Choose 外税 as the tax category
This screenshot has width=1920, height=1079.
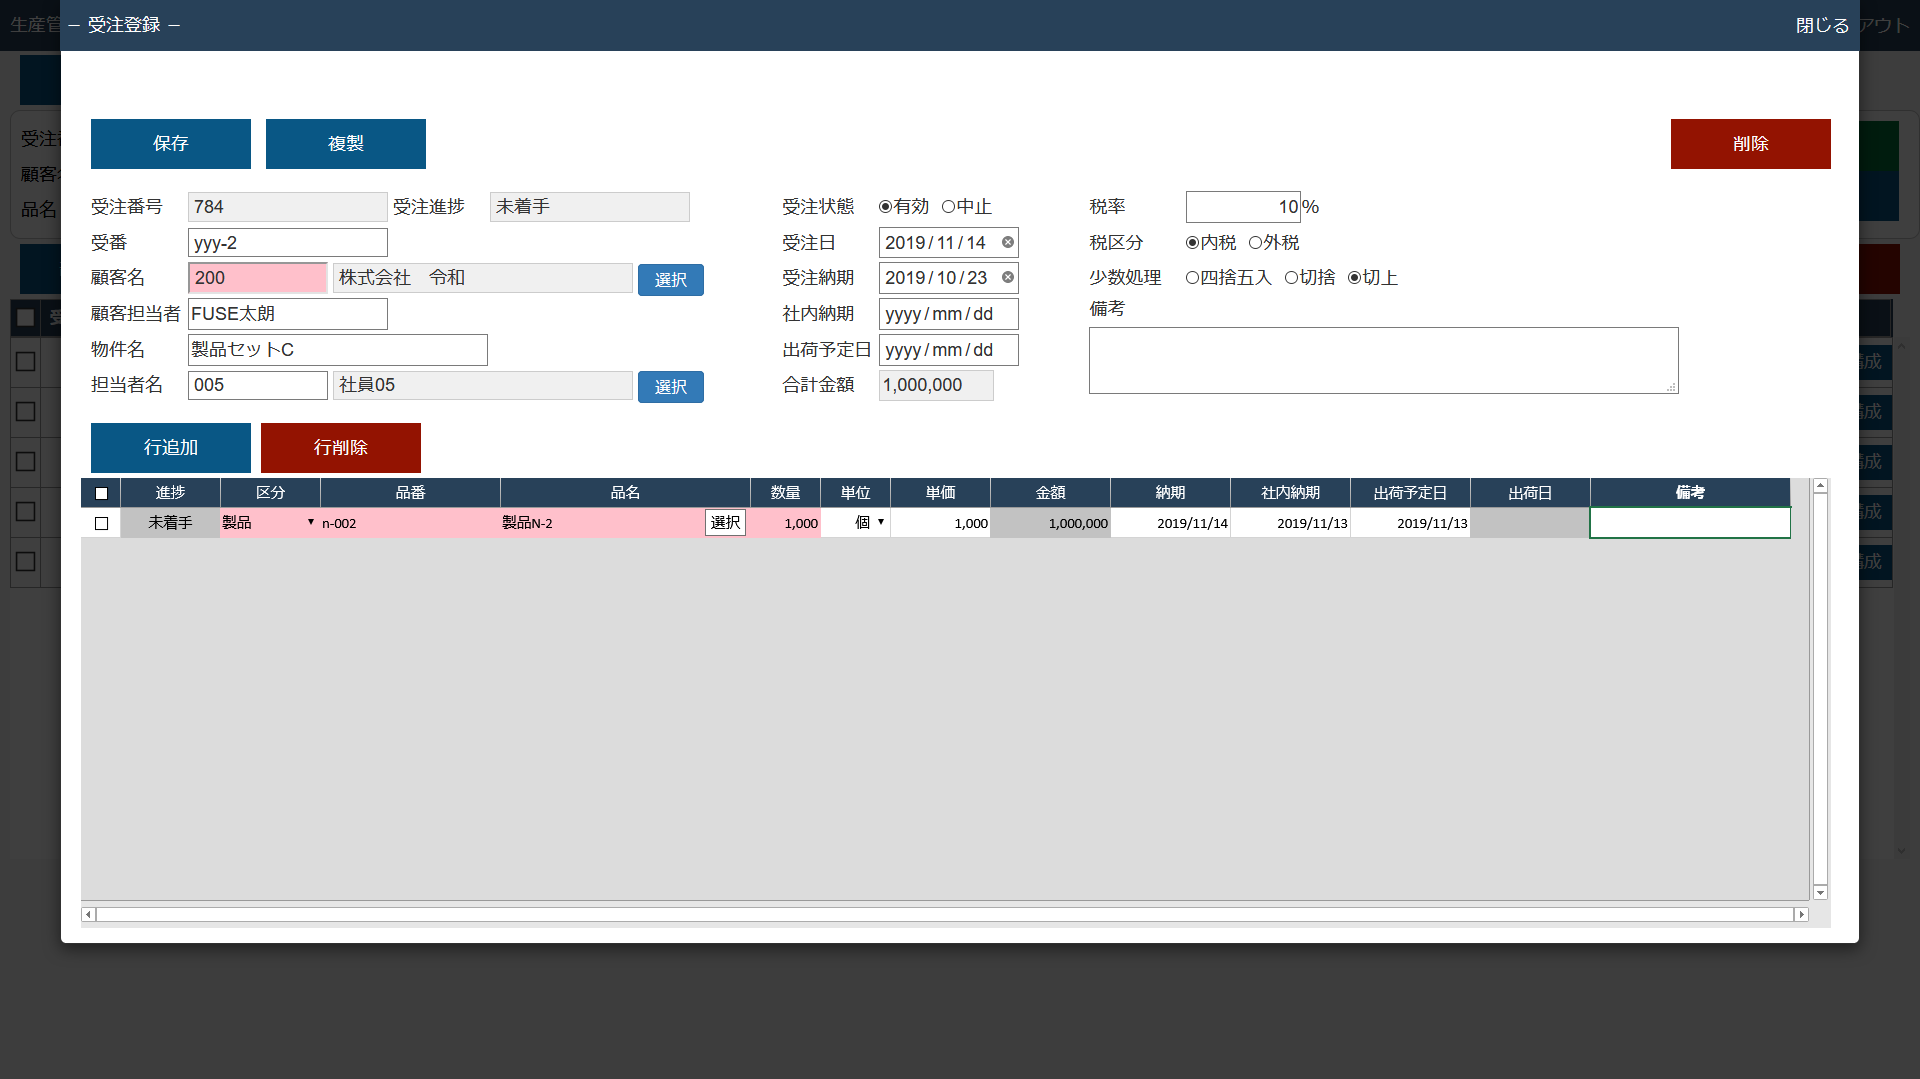tap(1255, 243)
